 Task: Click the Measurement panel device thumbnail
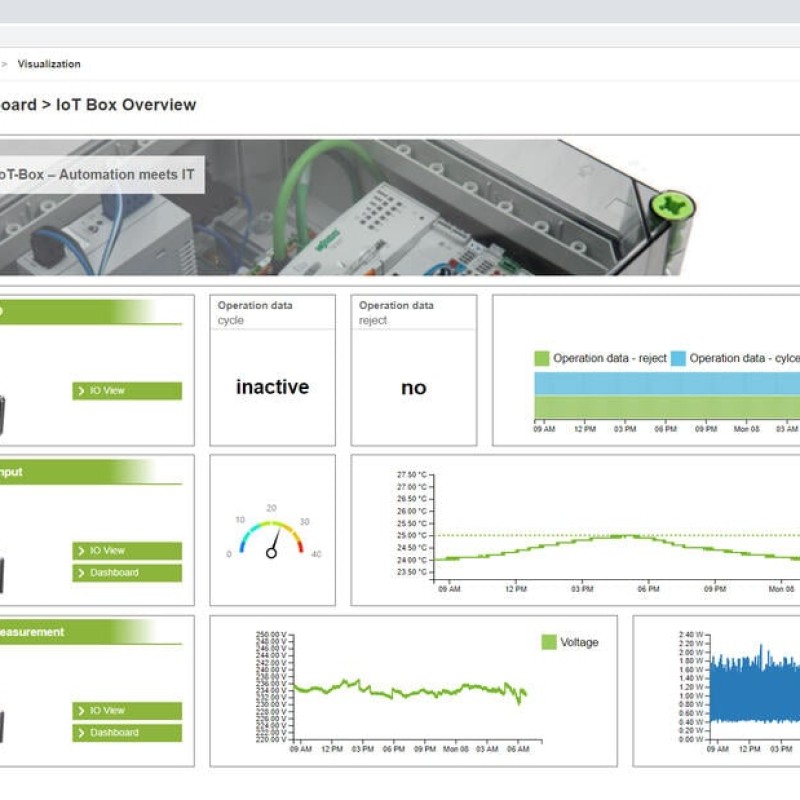(x=4, y=725)
